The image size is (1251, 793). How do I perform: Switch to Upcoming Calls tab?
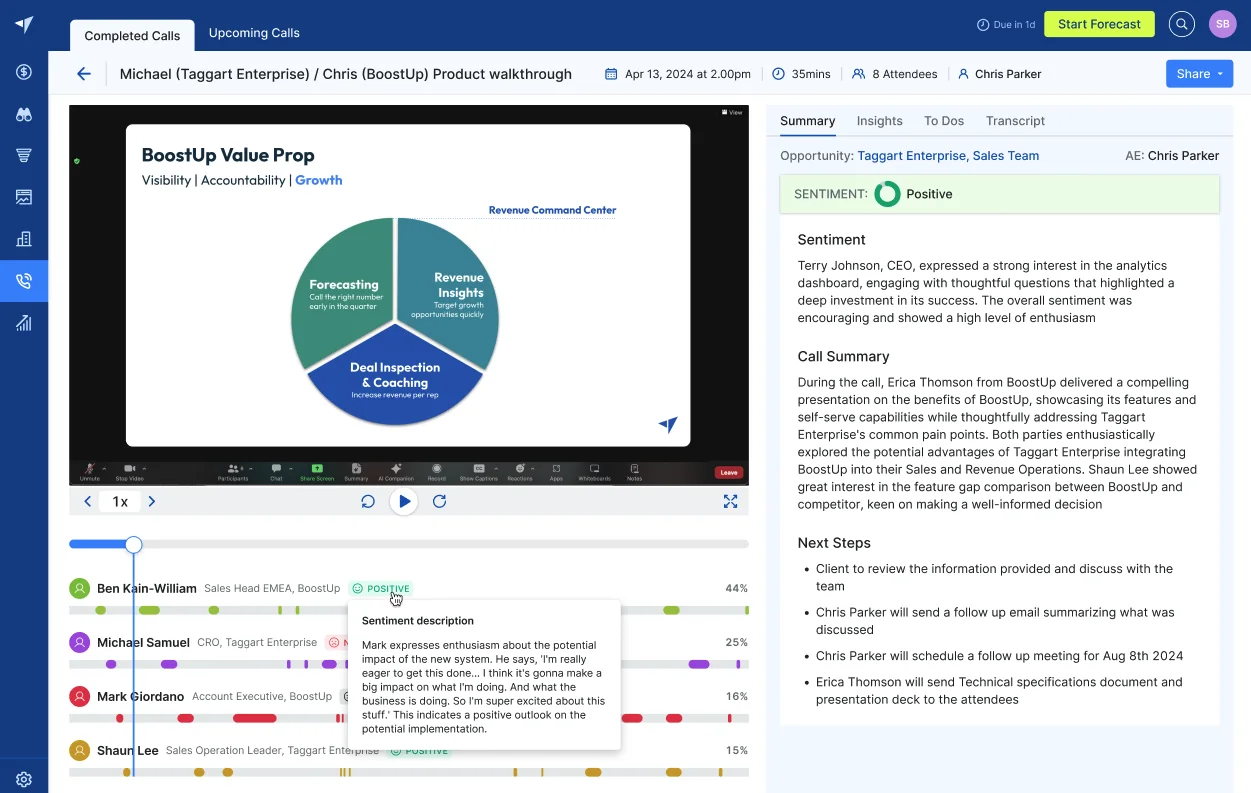(x=254, y=33)
